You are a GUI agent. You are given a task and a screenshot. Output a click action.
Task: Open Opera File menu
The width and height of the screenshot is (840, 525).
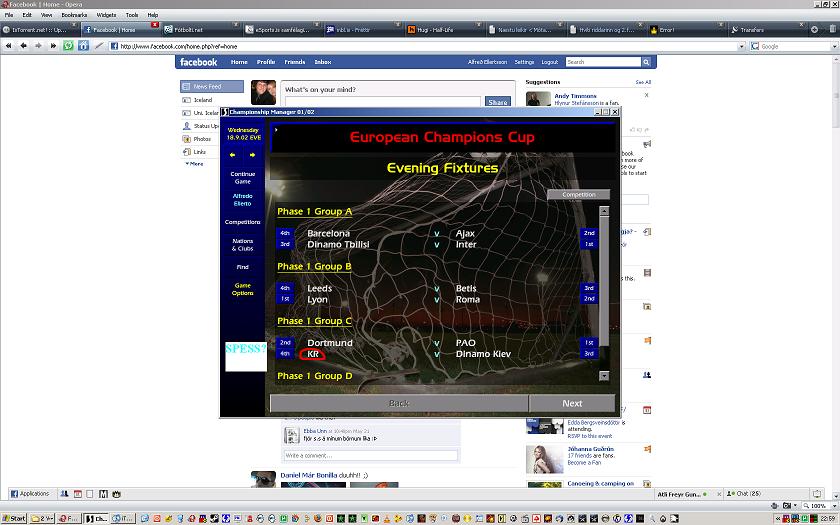click(9, 15)
